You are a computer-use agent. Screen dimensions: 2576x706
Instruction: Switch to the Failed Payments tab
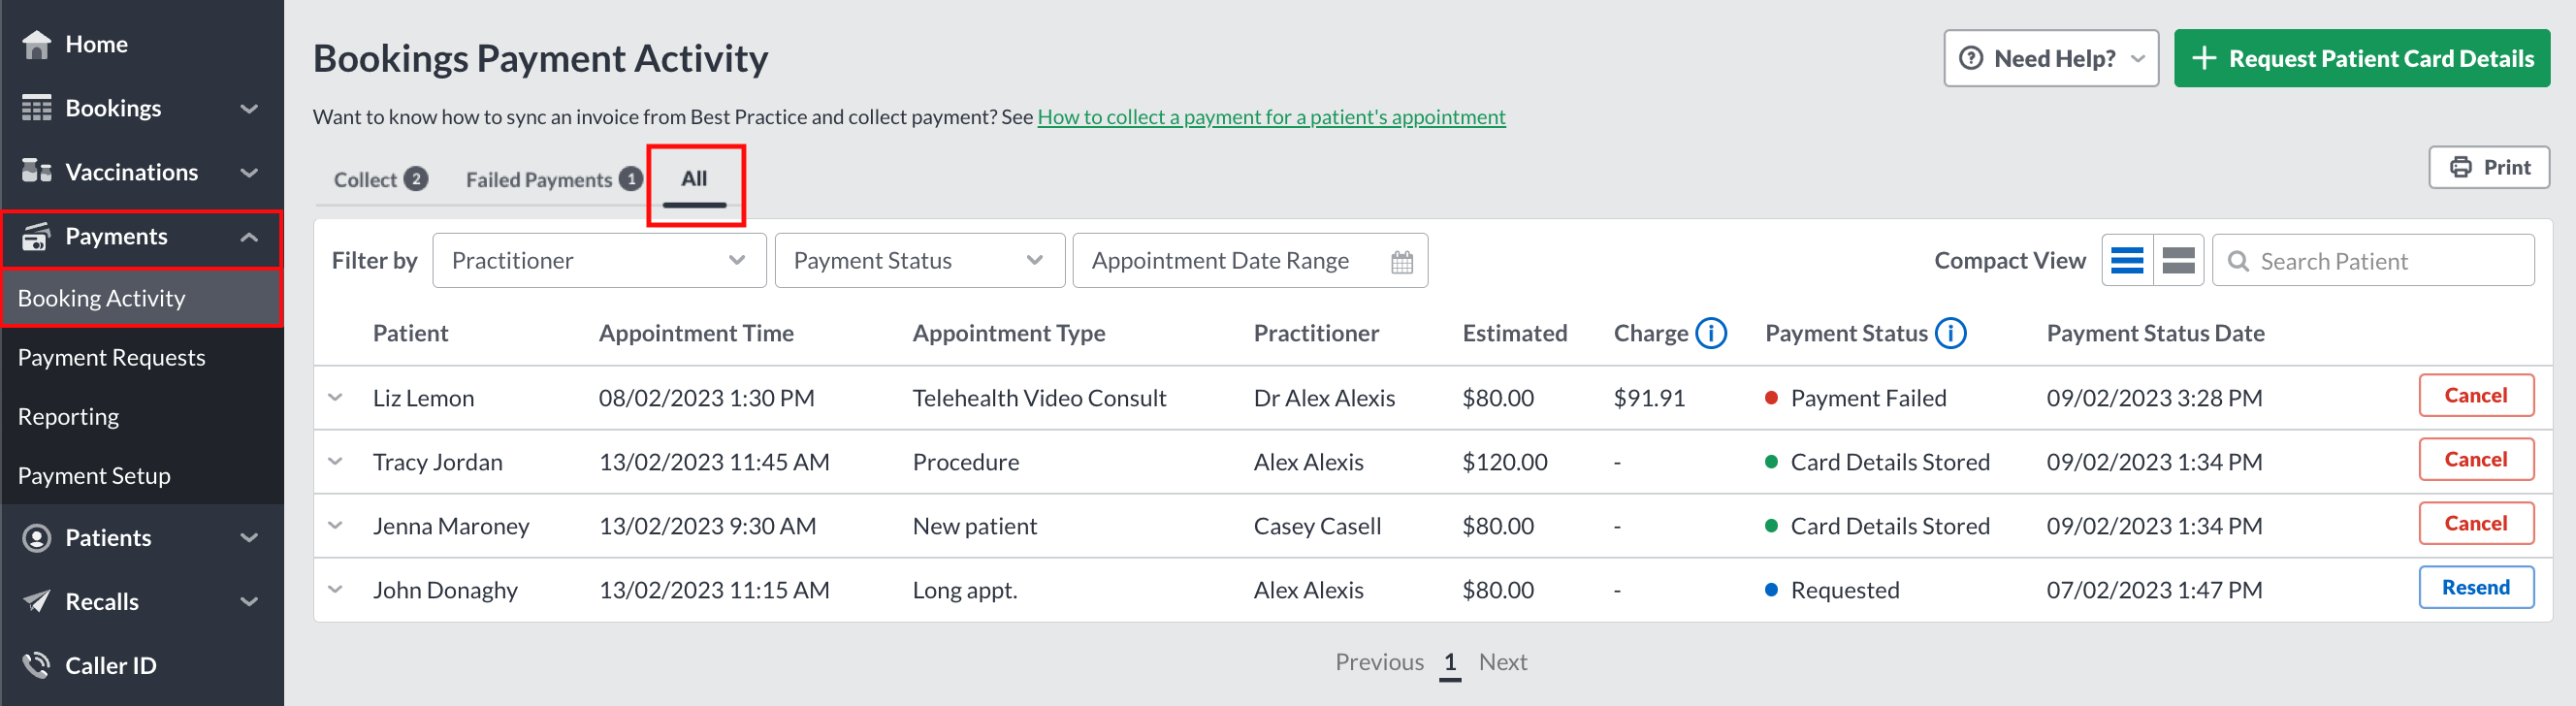click(x=553, y=180)
